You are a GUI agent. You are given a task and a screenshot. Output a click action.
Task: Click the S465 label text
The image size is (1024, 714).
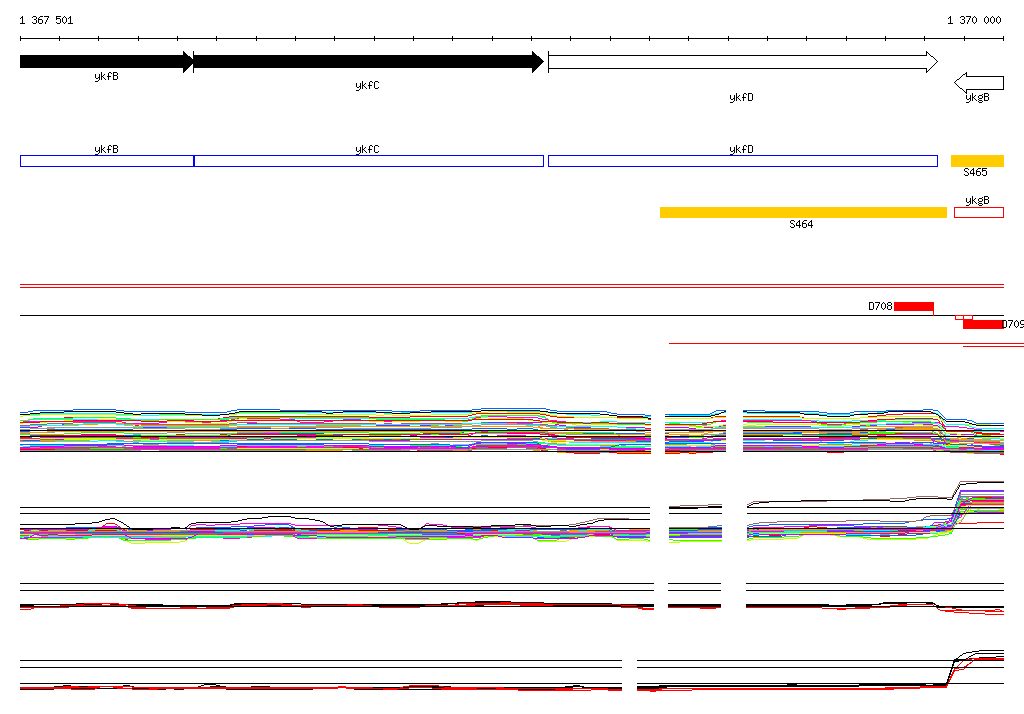pyautogui.click(x=975, y=172)
